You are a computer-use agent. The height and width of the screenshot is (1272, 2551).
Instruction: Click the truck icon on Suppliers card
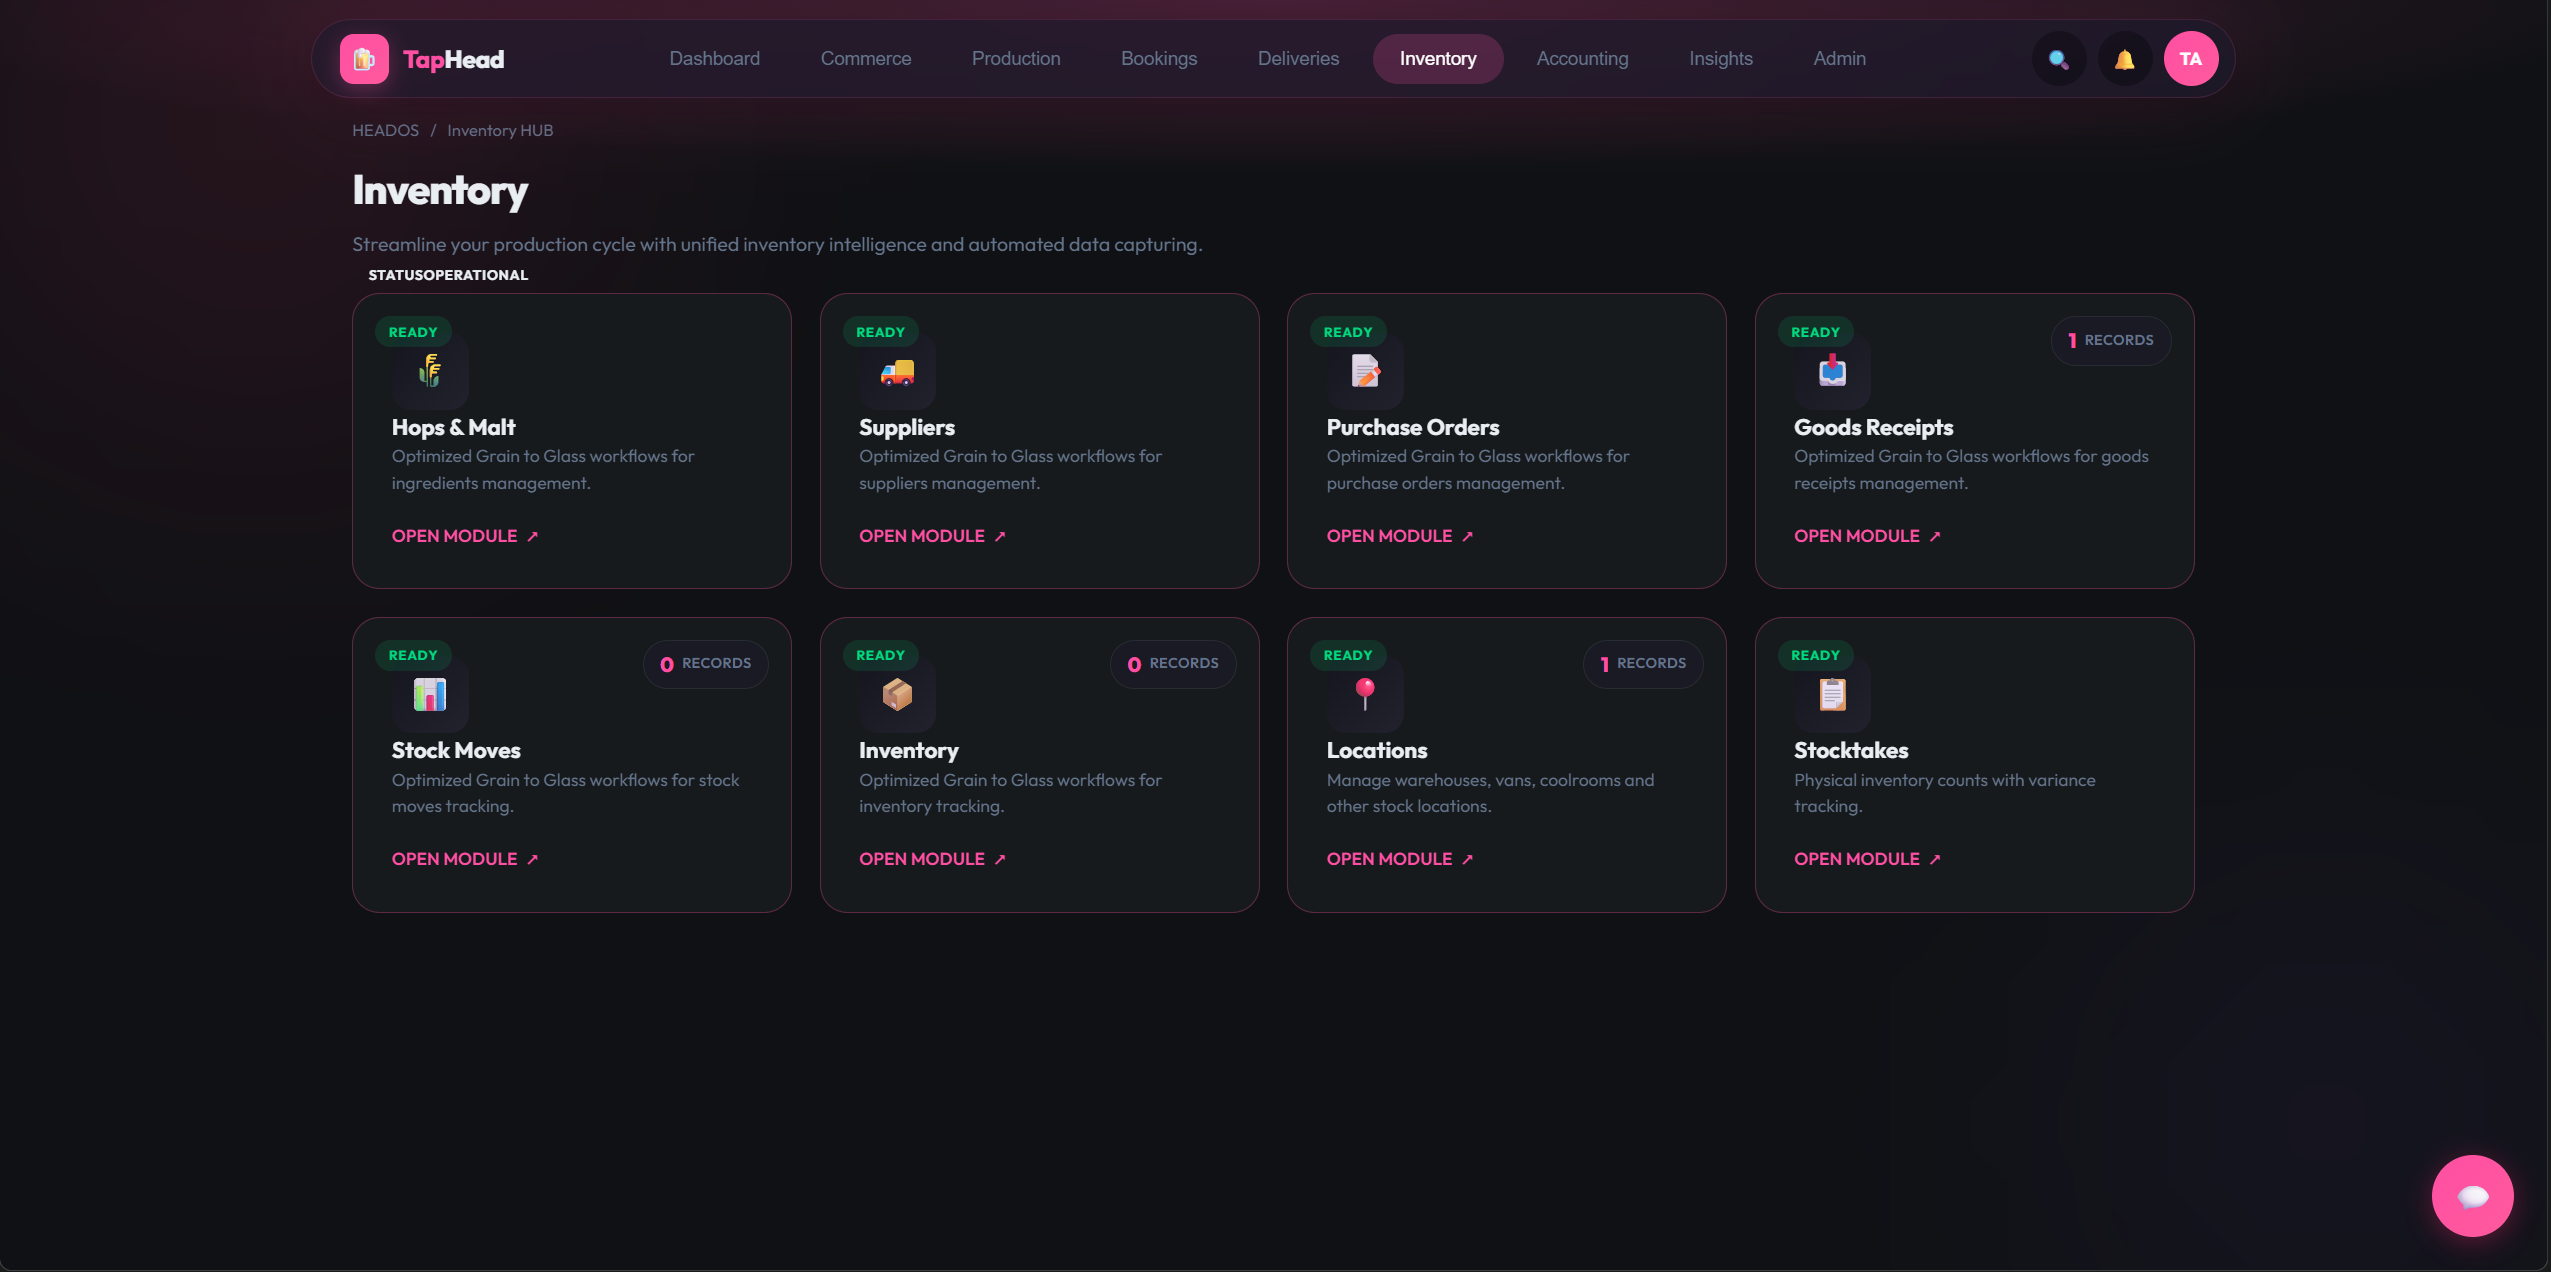(896, 372)
